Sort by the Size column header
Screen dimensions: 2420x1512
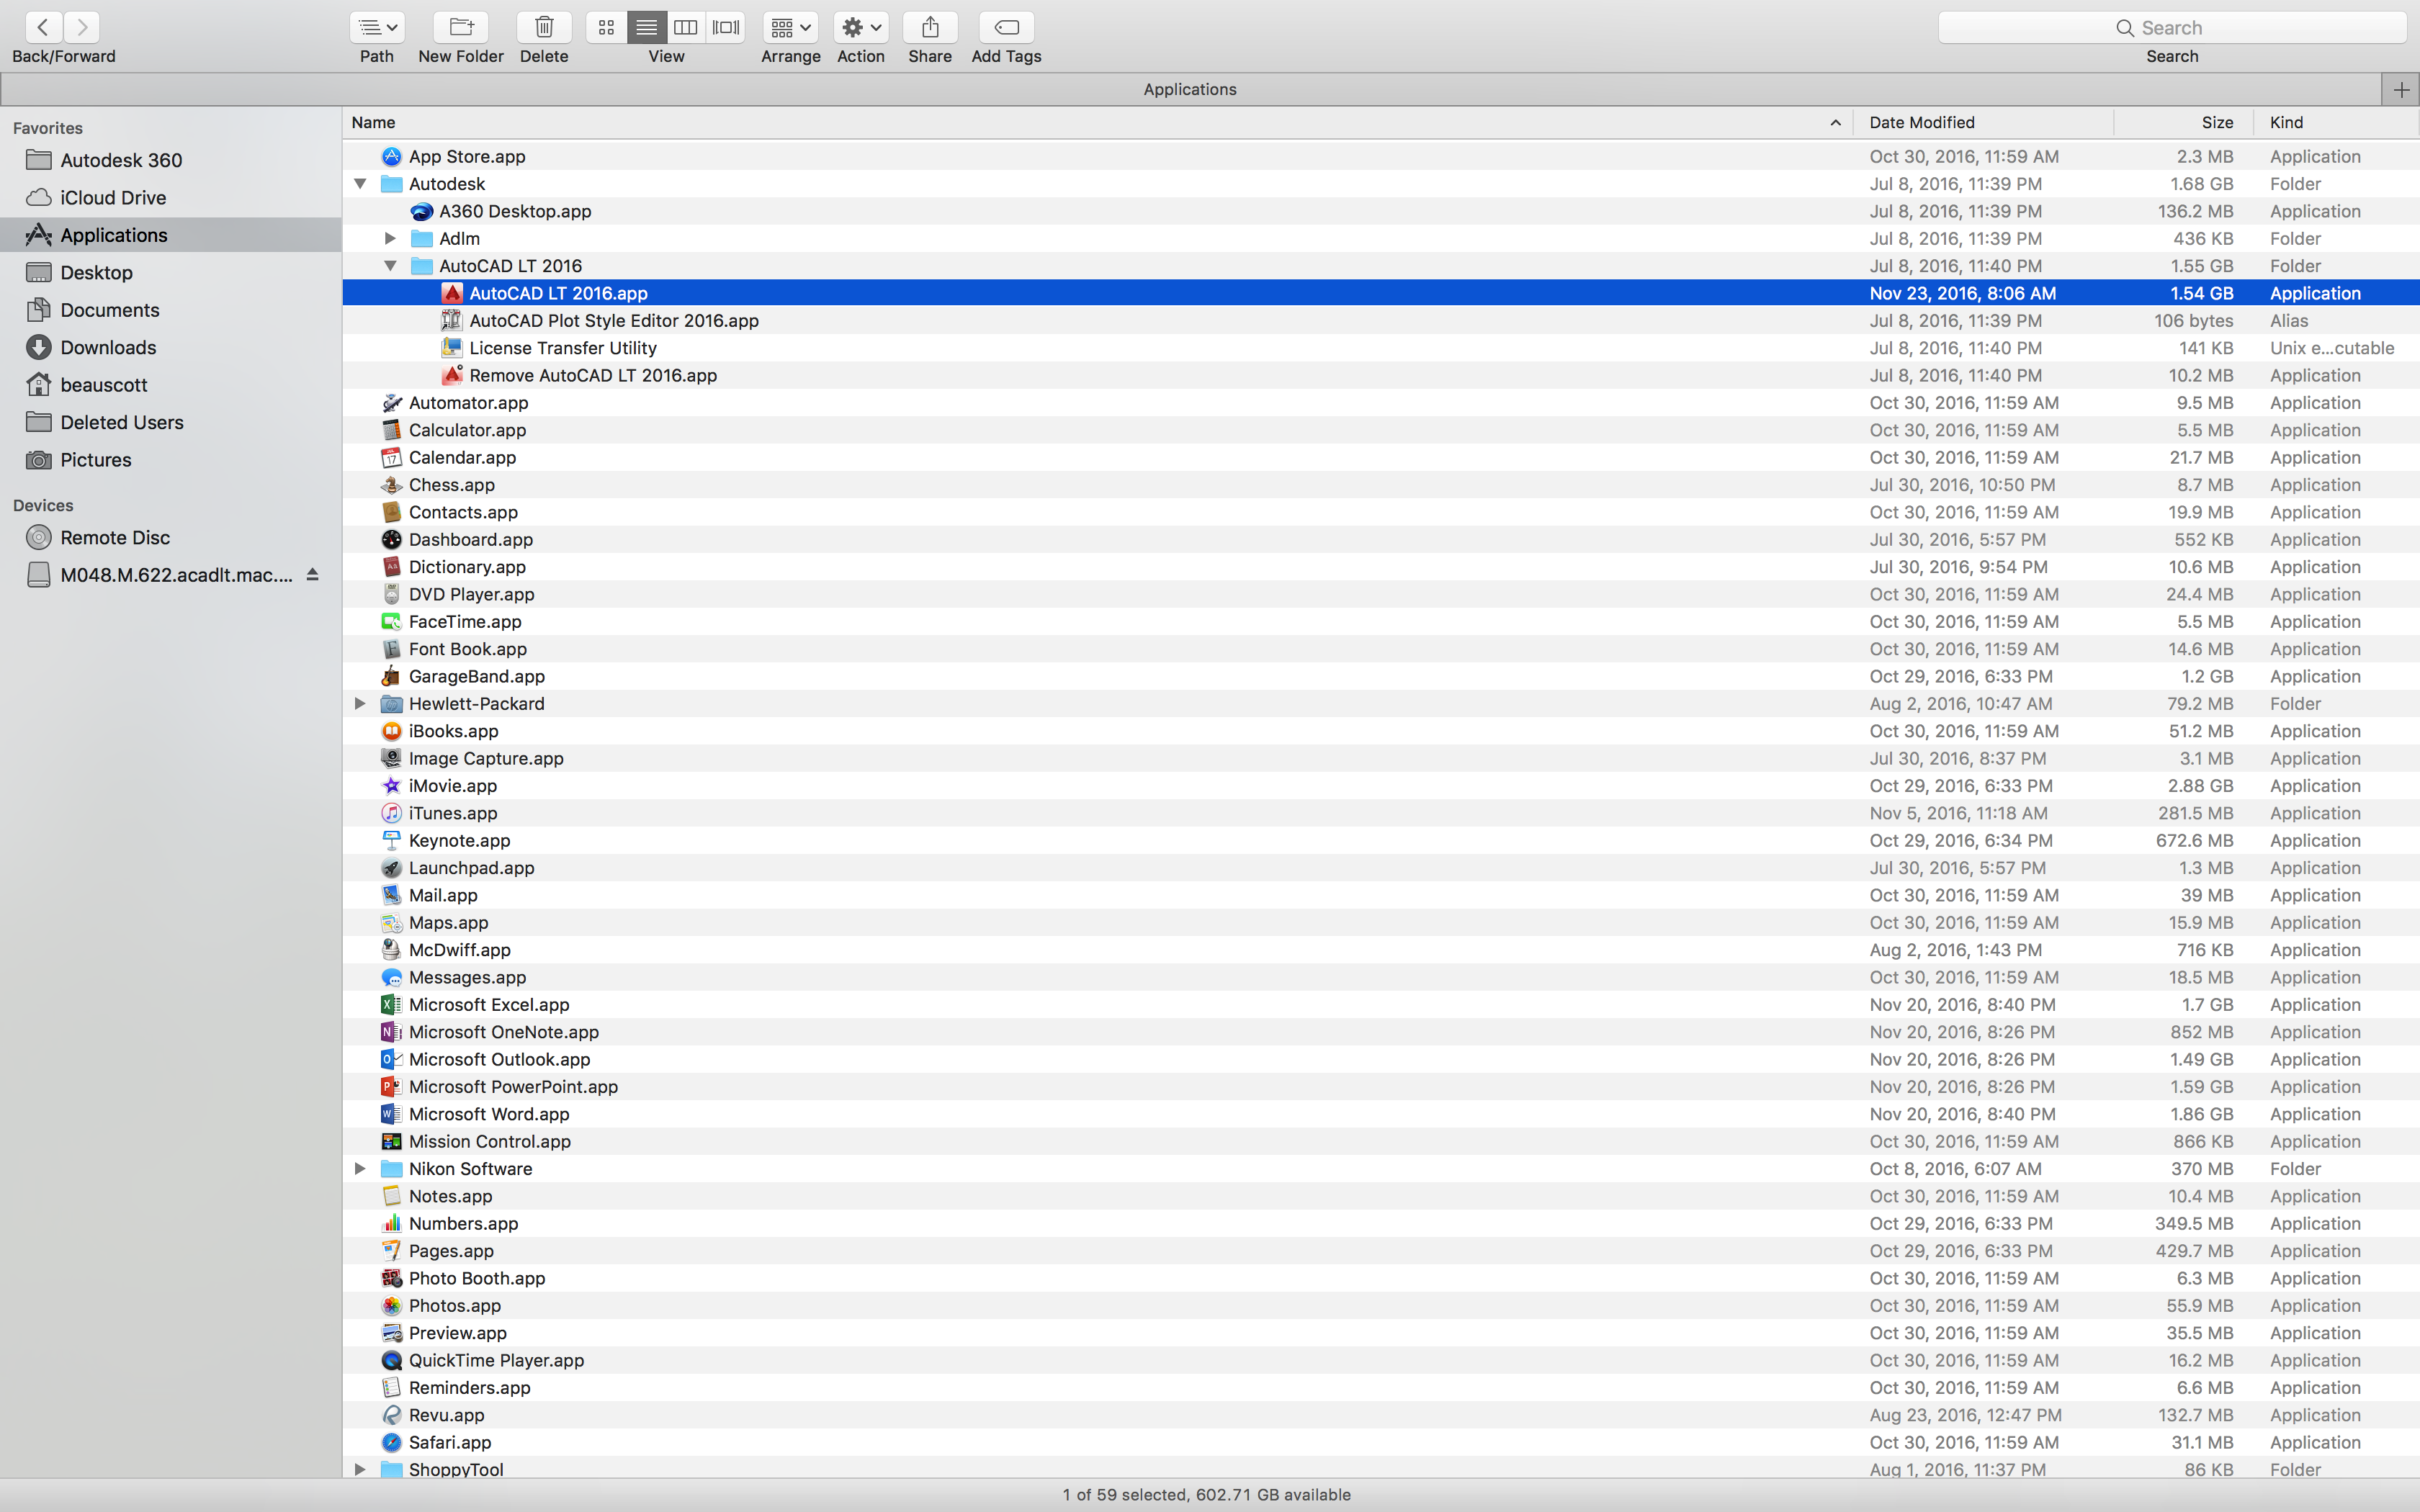[x=2184, y=122]
